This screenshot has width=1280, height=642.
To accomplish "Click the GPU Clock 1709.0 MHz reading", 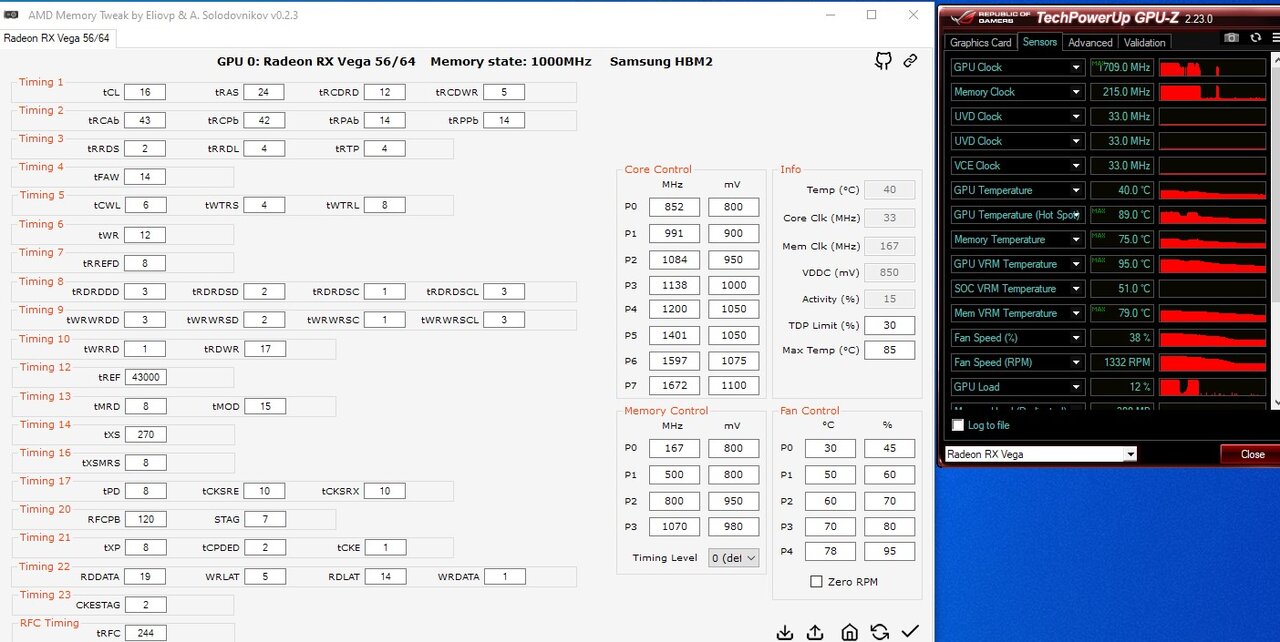I will [1121, 67].
